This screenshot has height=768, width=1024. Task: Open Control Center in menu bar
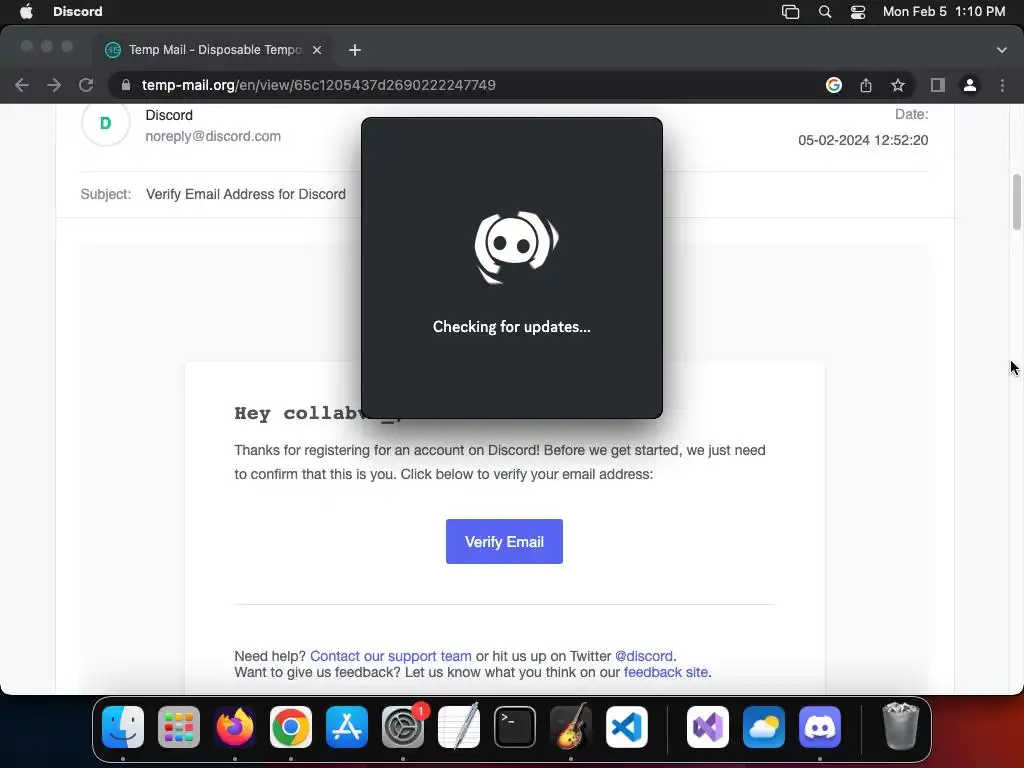pos(857,12)
